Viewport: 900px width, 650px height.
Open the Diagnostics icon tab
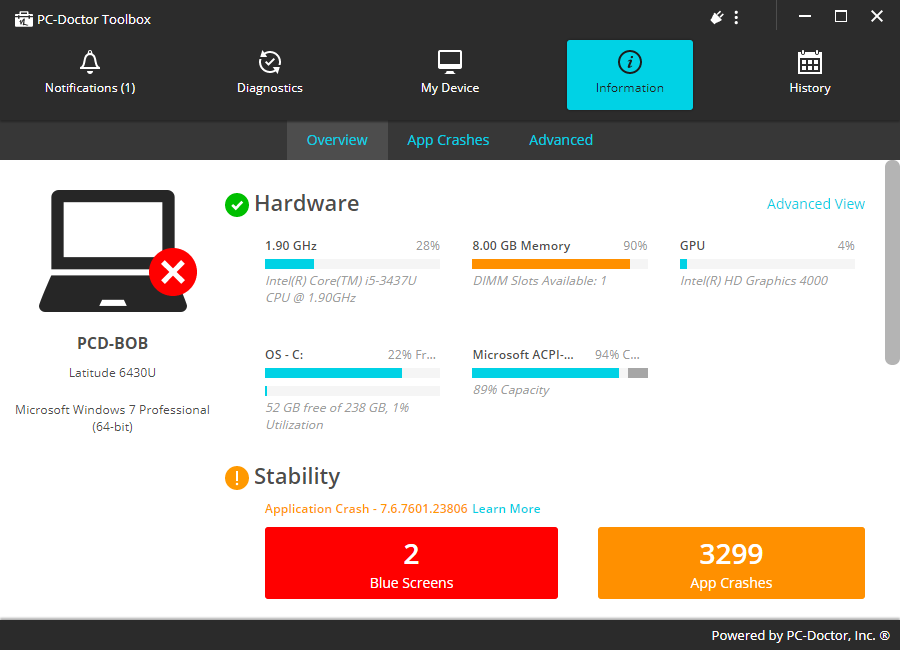click(270, 62)
